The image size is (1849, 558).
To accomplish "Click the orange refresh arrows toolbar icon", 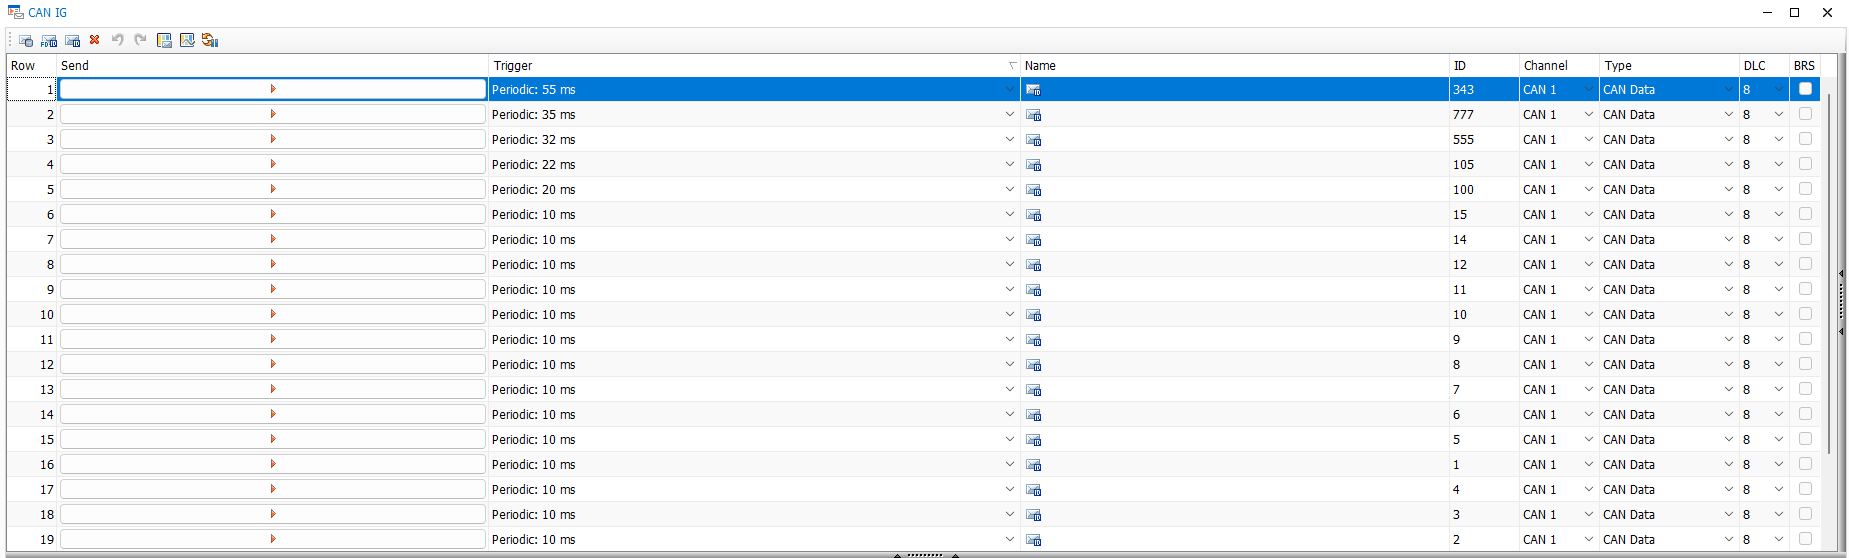I will 210,40.
